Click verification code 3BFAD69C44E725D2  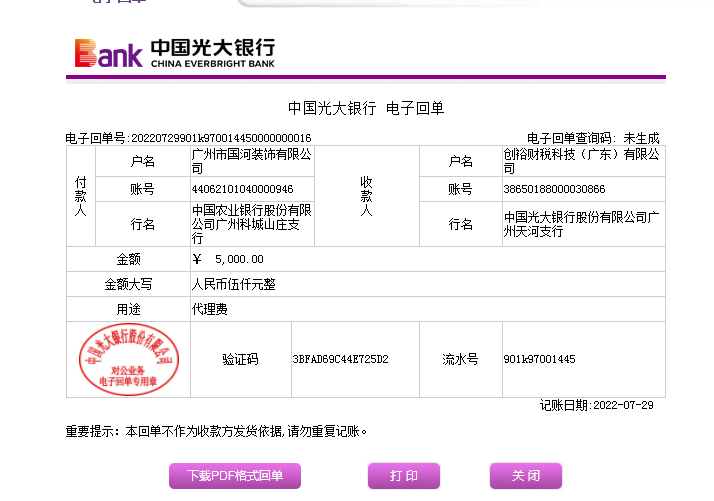[341, 359]
